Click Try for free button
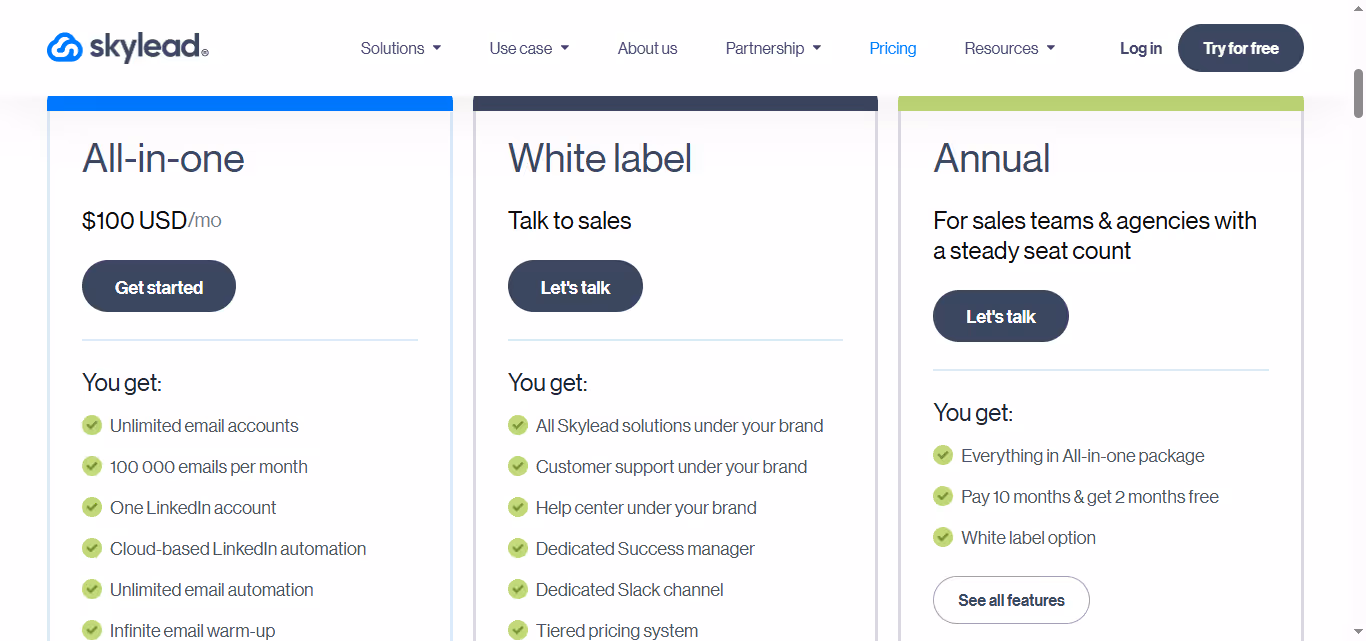This screenshot has width=1366, height=641. pyautogui.click(x=1240, y=47)
